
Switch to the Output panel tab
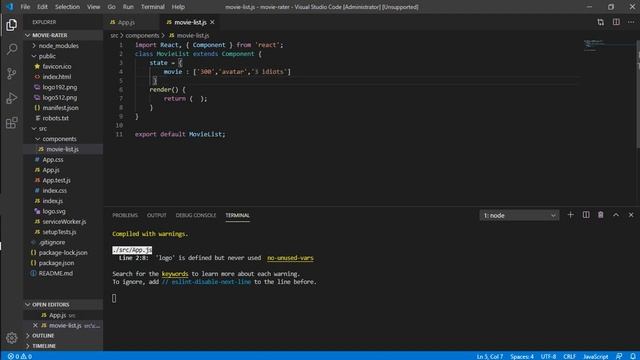pyautogui.click(x=157, y=215)
